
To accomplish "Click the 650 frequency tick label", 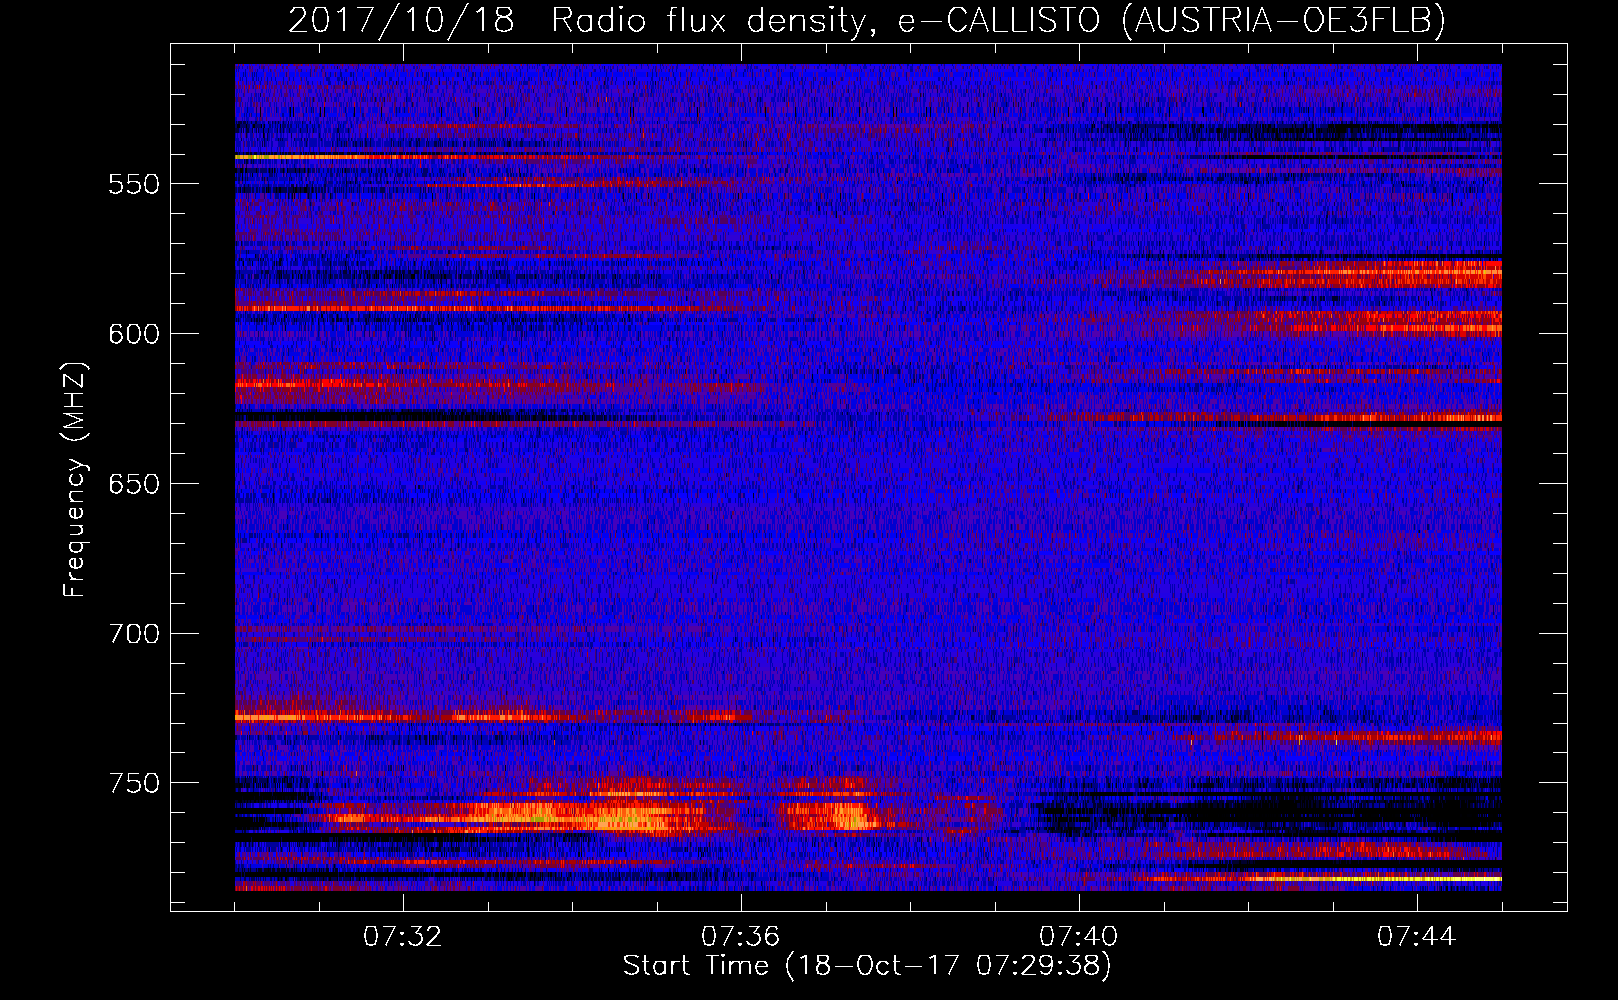I will [134, 484].
